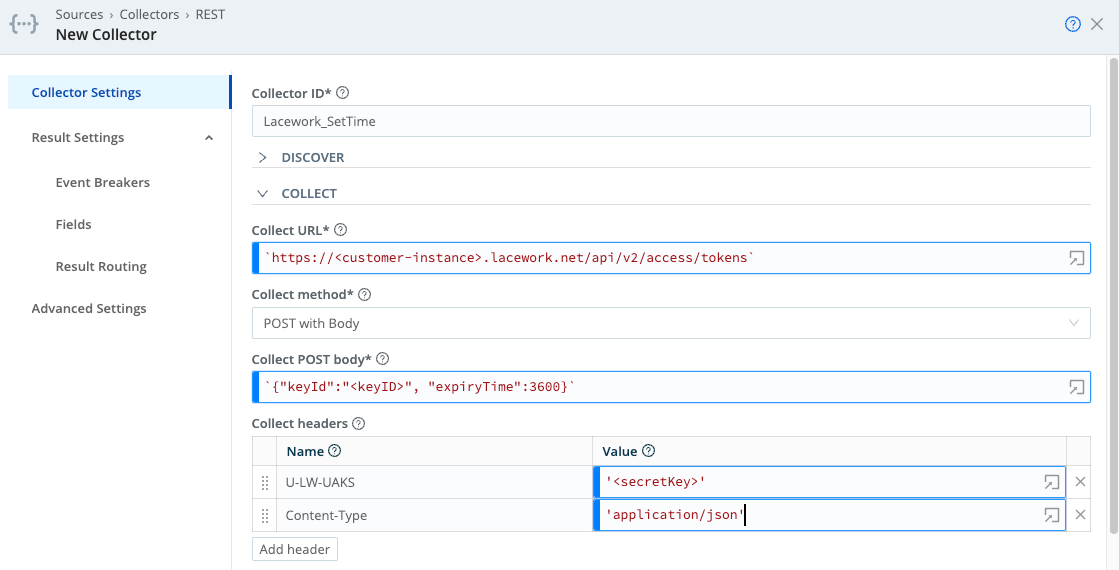Show help for Collect headers
The height and width of the screenshot is (570, 1119).
tap(359, 424)
